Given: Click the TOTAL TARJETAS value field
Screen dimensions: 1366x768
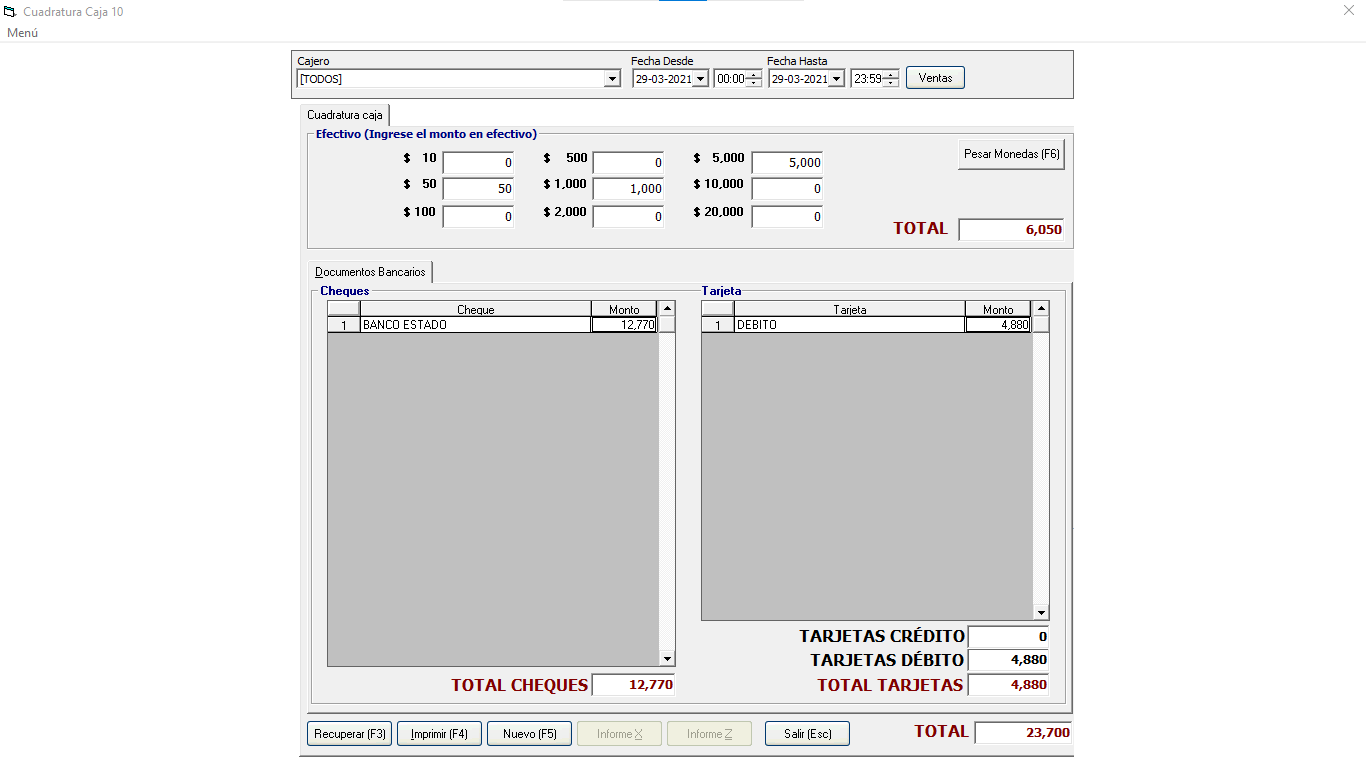Looking at the screenshot, I should (1009, 685).
